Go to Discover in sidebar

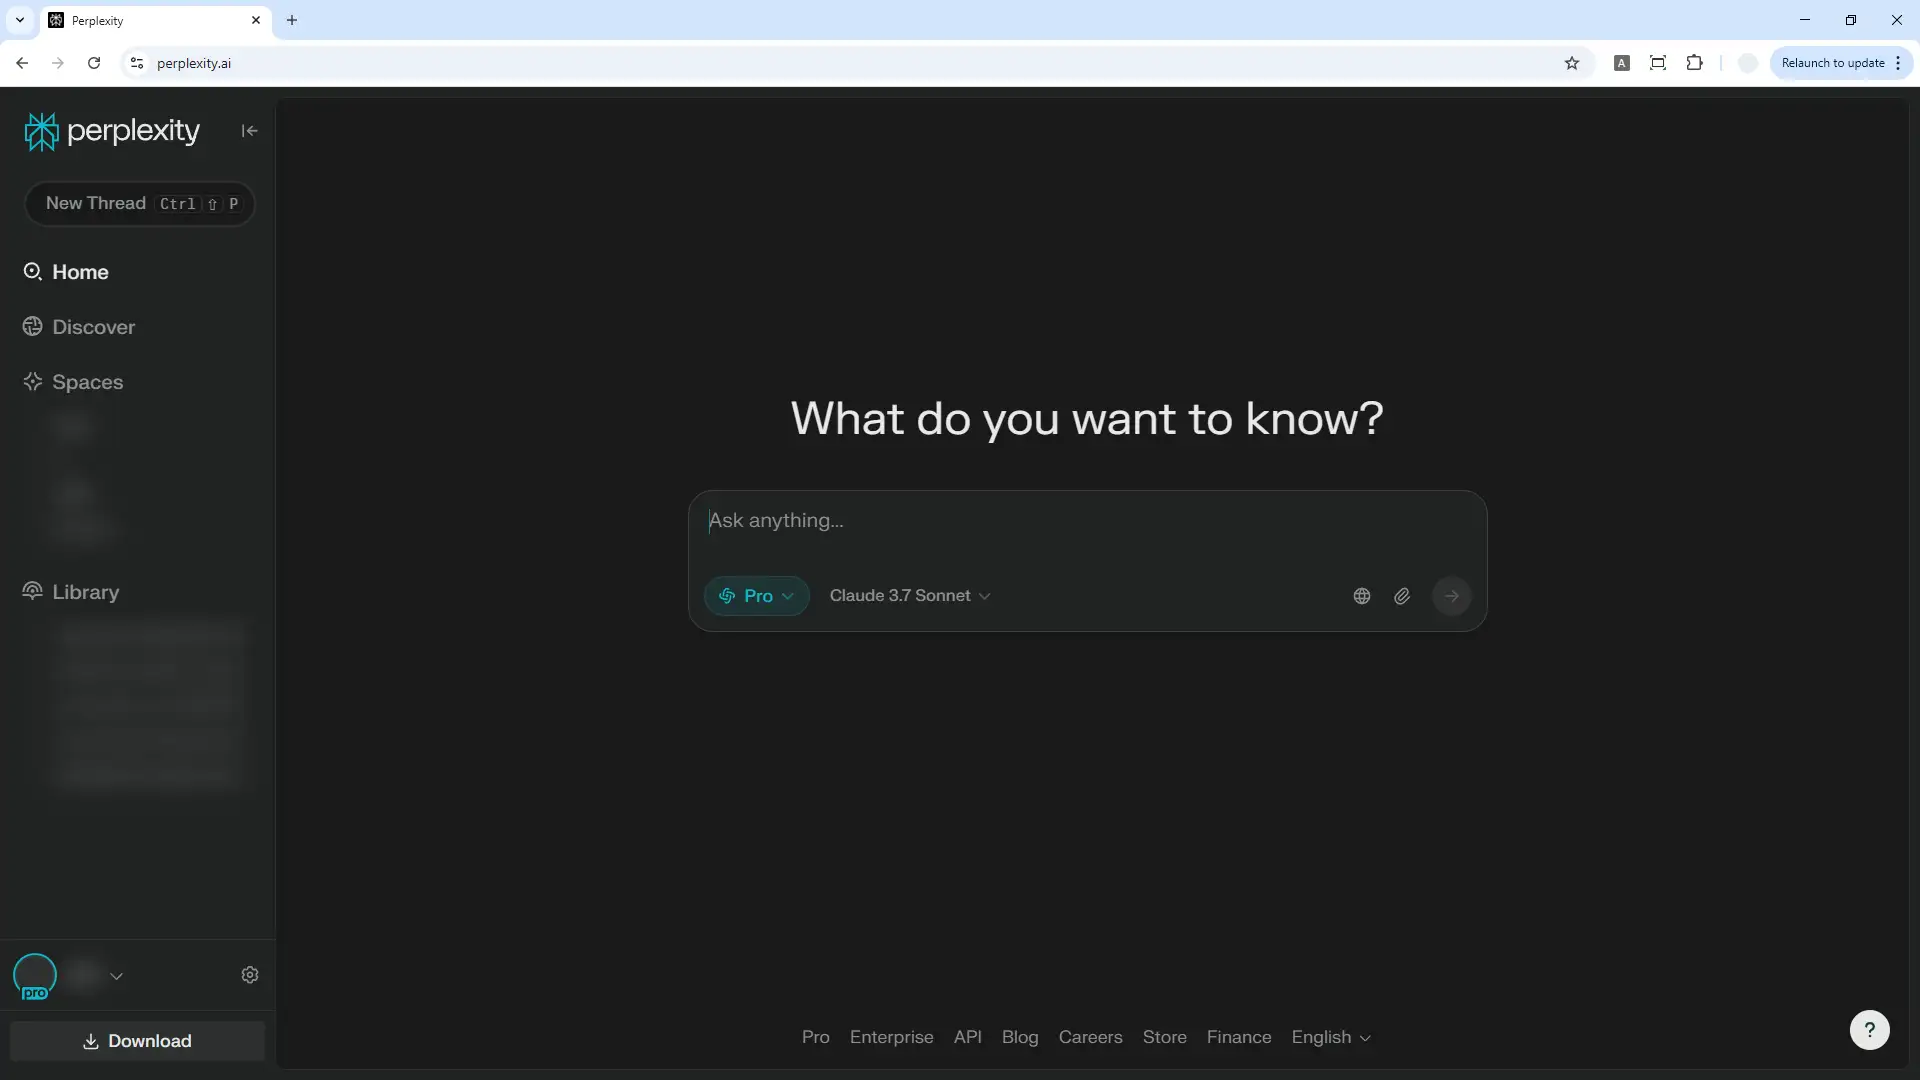coord(93,327)
